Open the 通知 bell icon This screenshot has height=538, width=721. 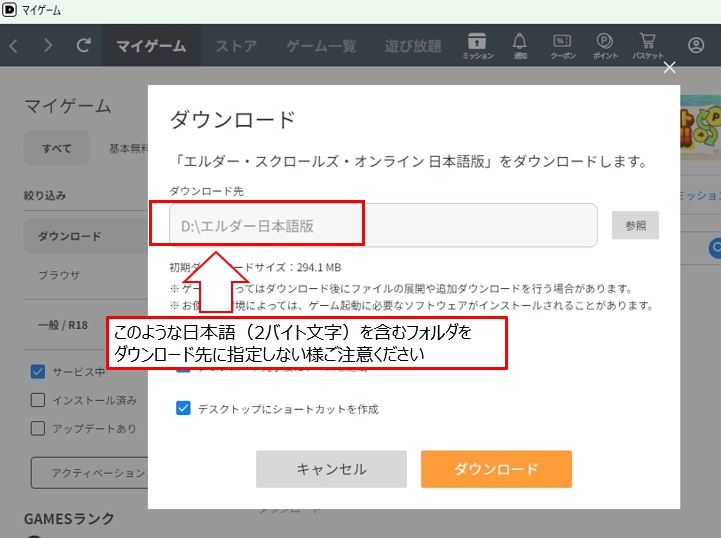coord(520,46)
